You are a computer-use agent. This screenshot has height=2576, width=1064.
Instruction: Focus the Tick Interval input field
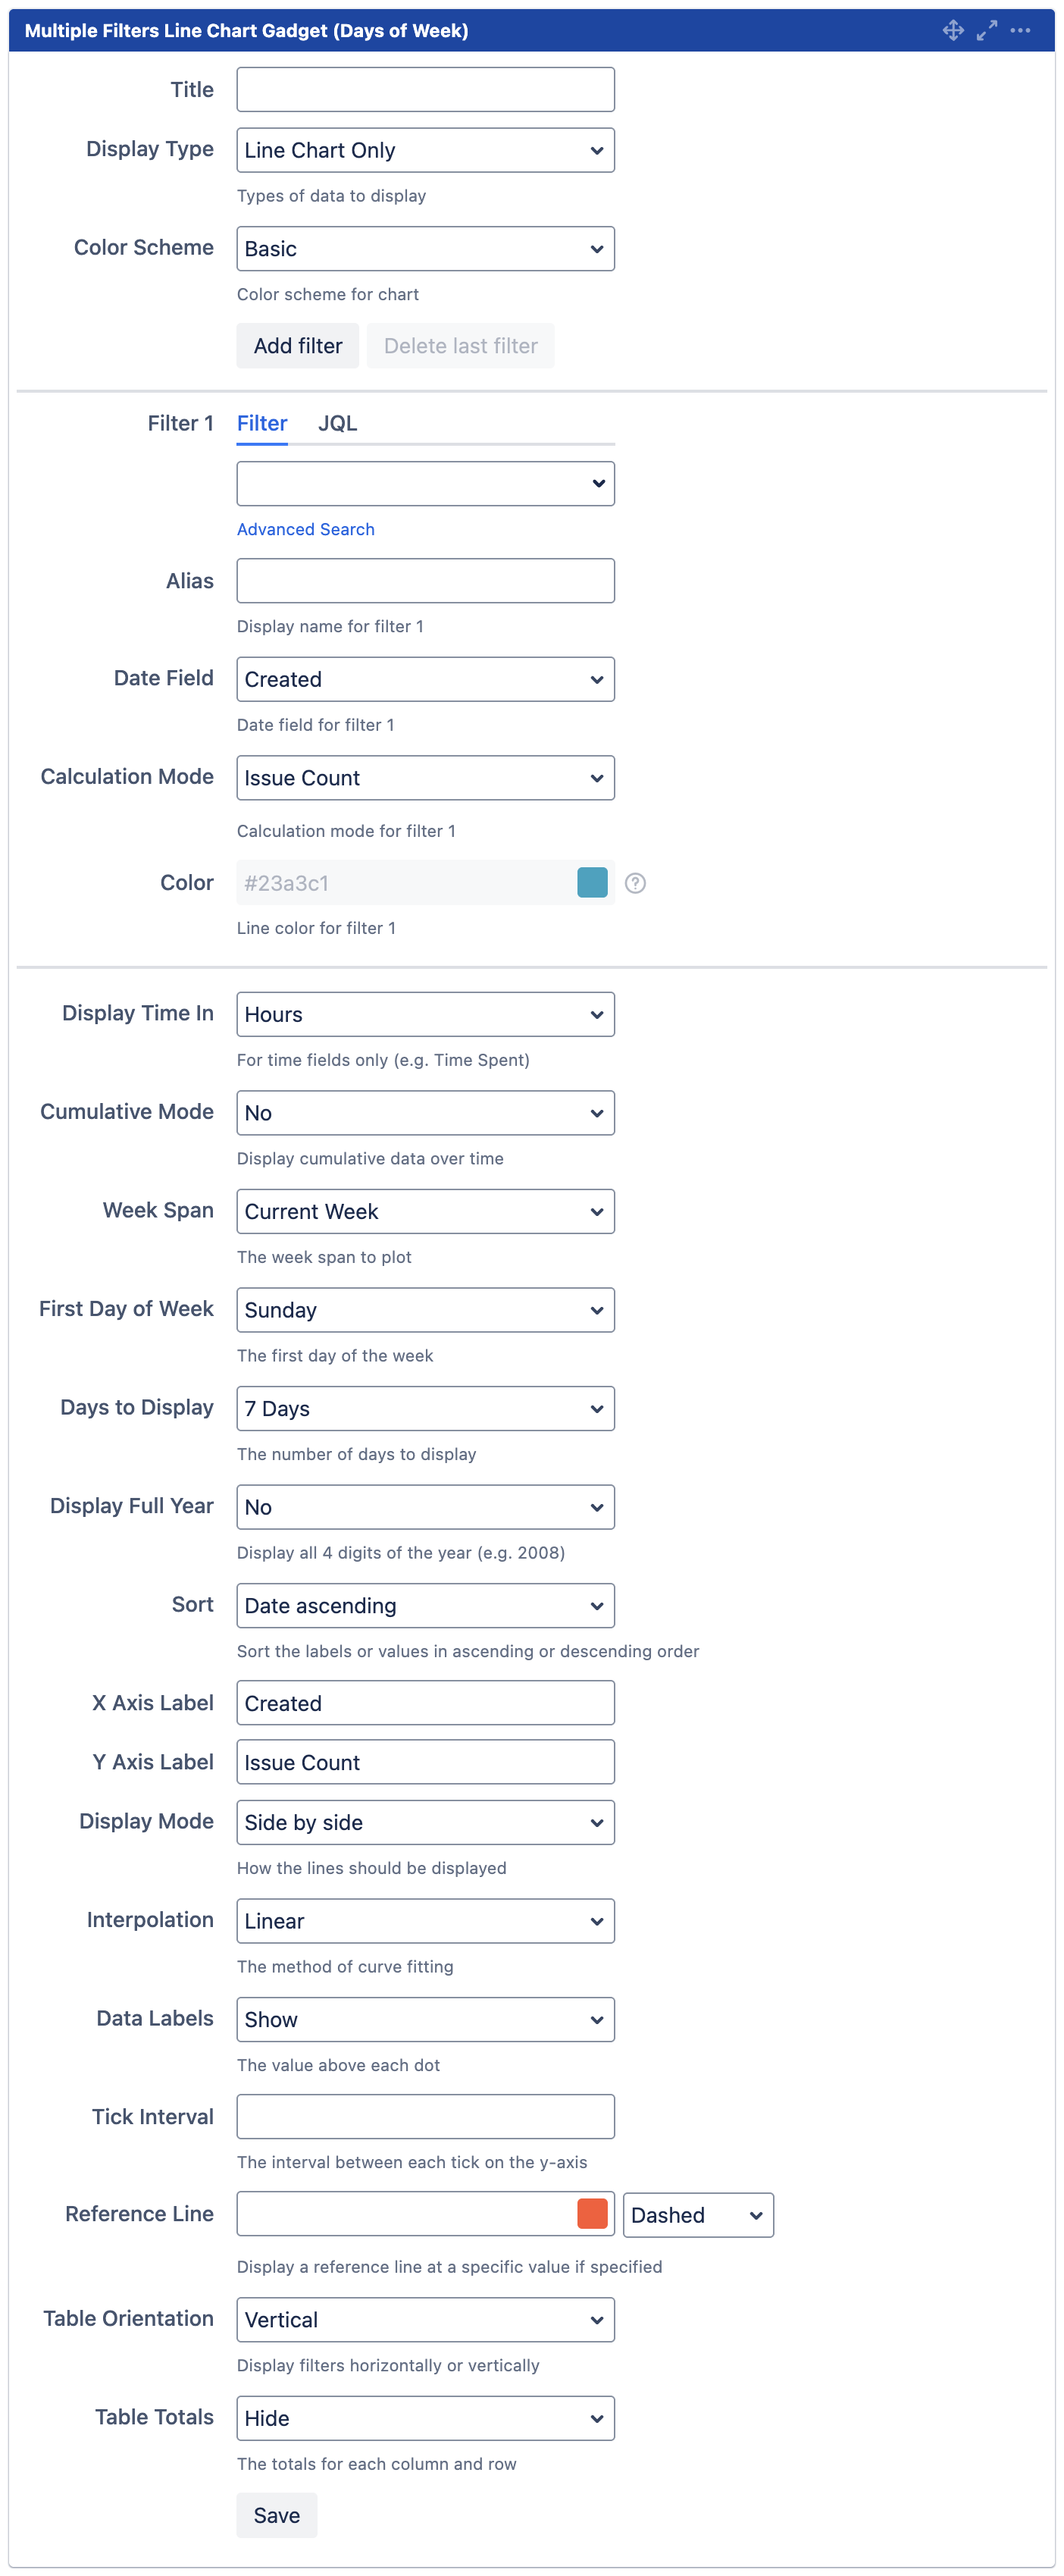pos(425,2116)
